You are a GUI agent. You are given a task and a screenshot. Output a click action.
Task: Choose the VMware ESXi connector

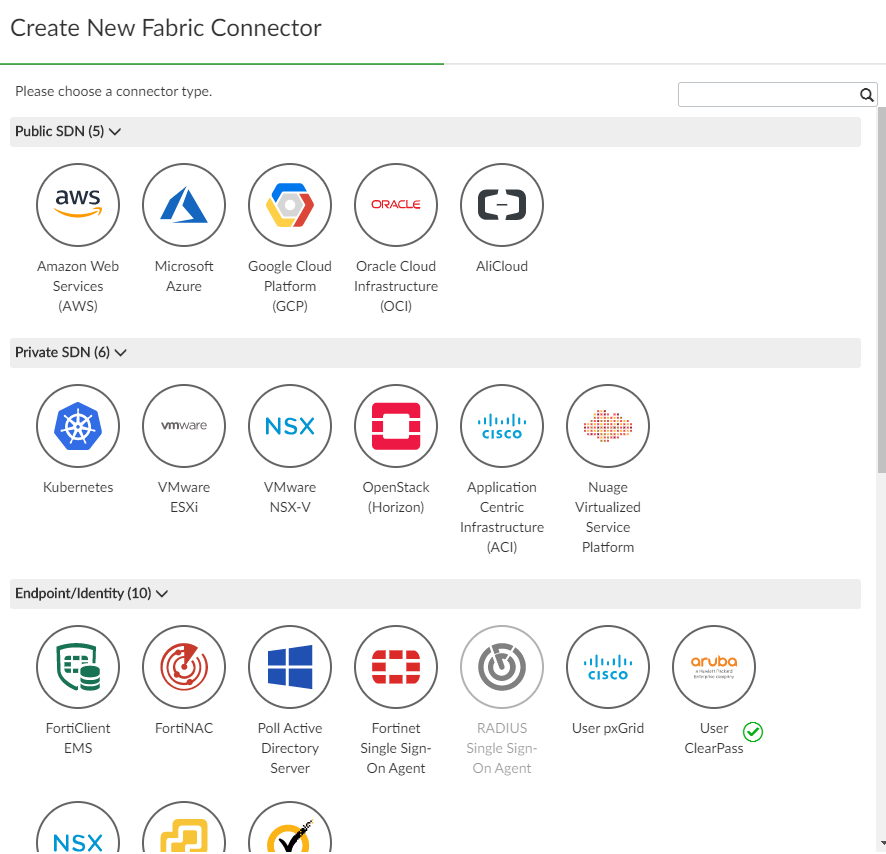(x=184, y=426)
